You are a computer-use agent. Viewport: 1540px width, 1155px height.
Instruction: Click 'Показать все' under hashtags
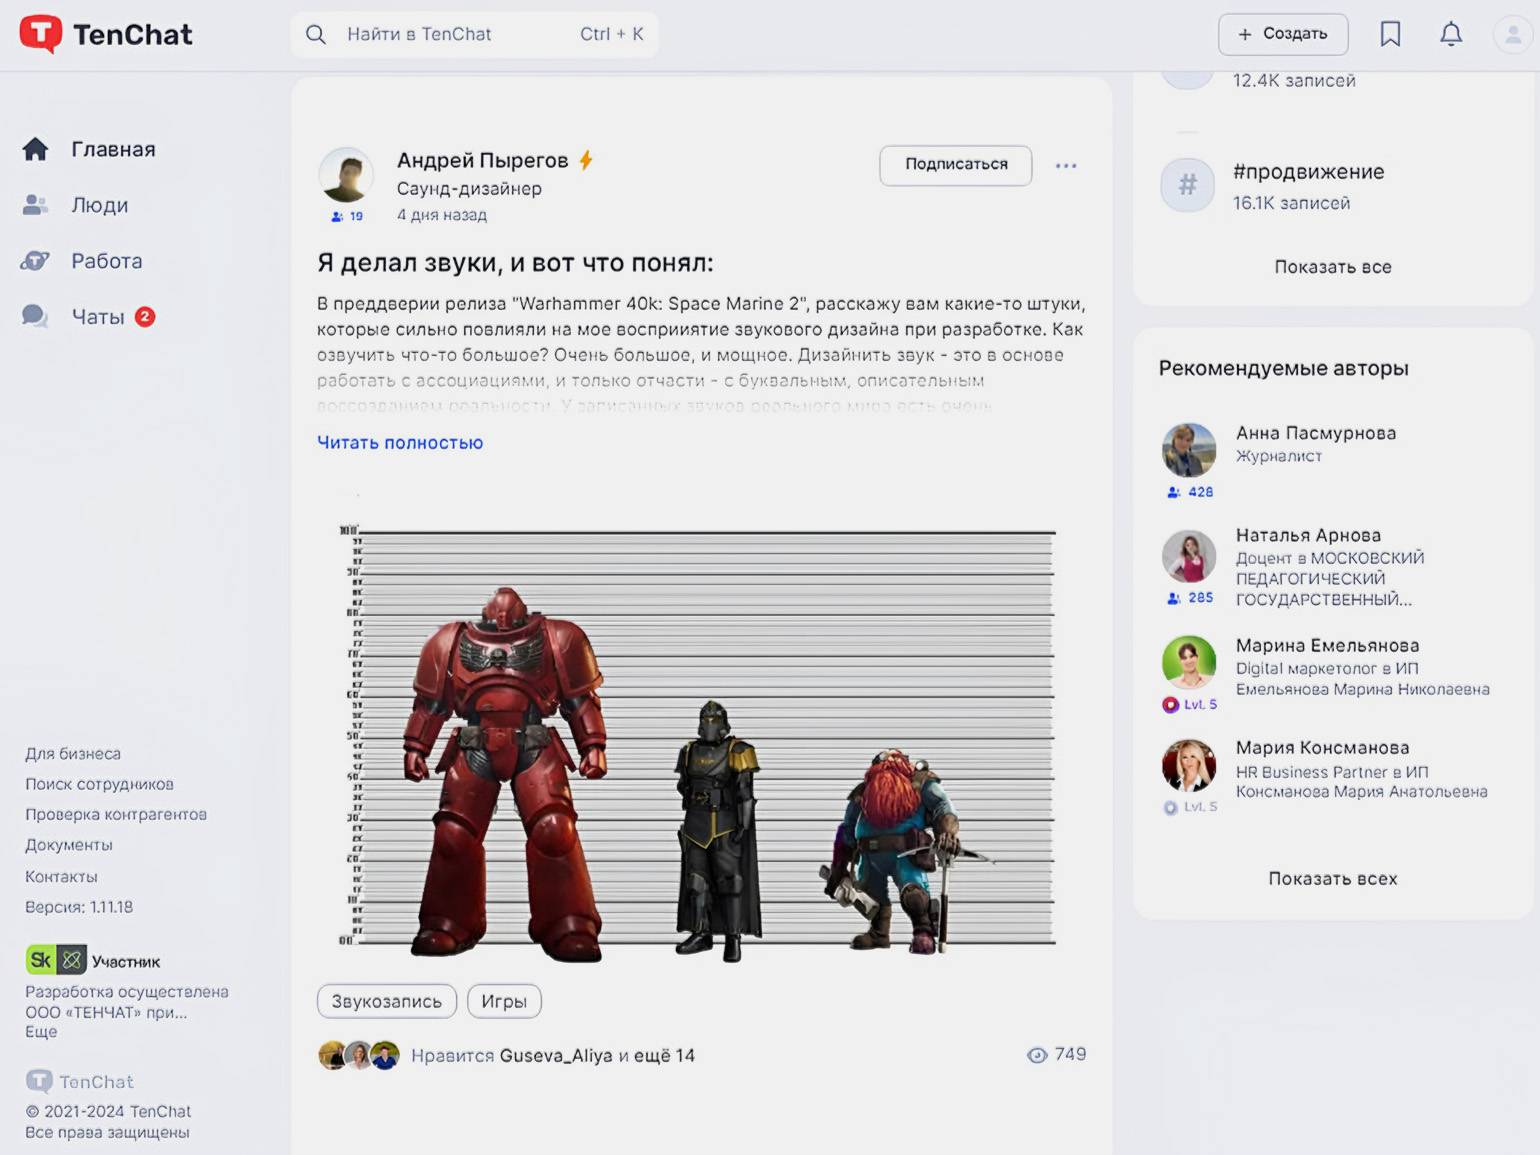(1333, 267)
